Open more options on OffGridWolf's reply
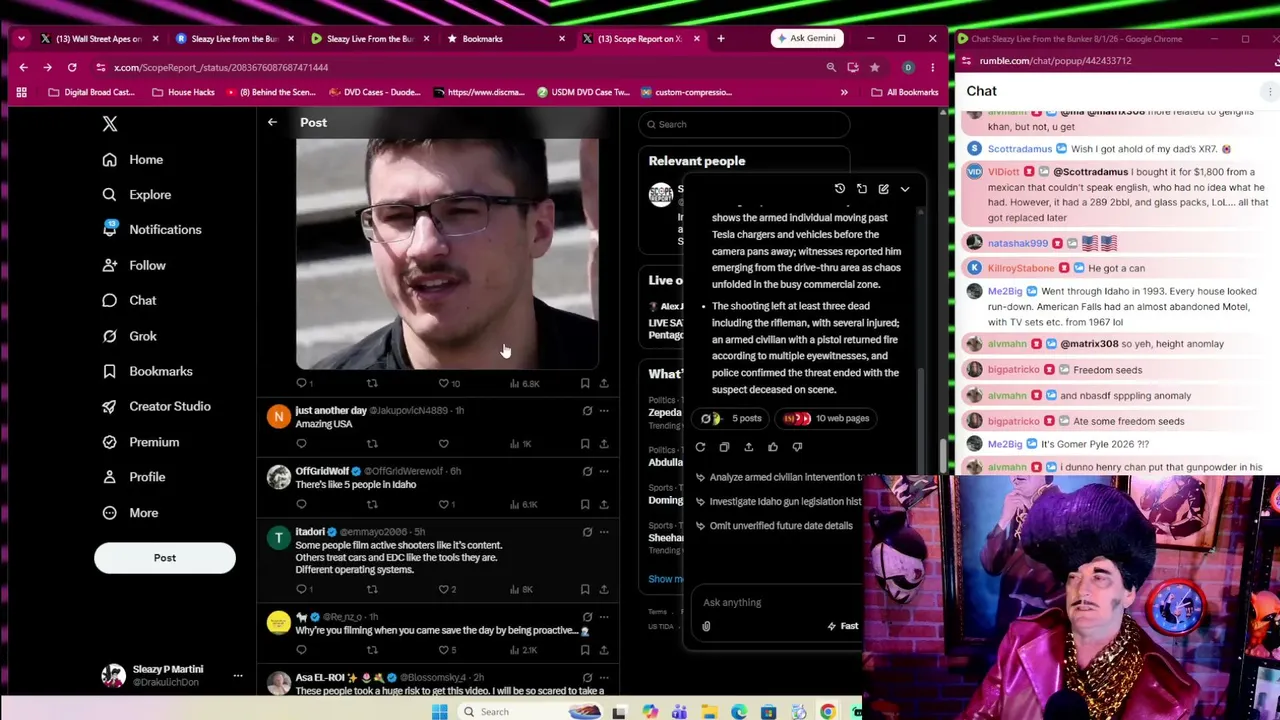Screen dimensions: 1280x720 604,471
